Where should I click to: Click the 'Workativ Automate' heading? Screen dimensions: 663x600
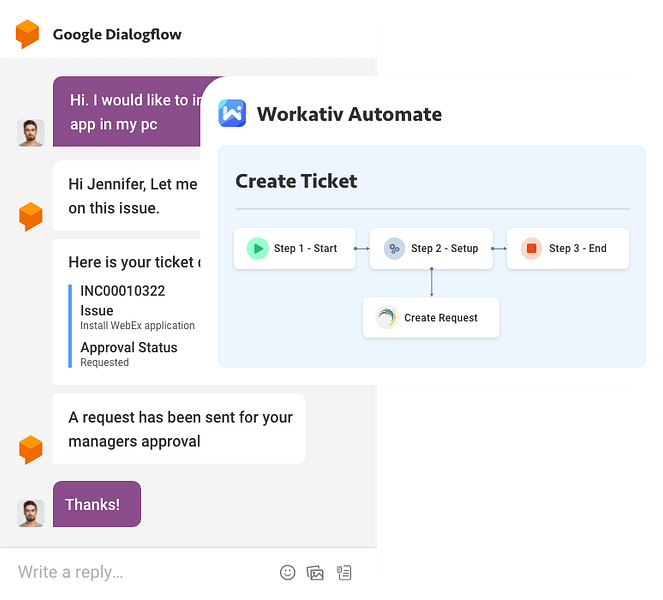(x=349, y=114)
